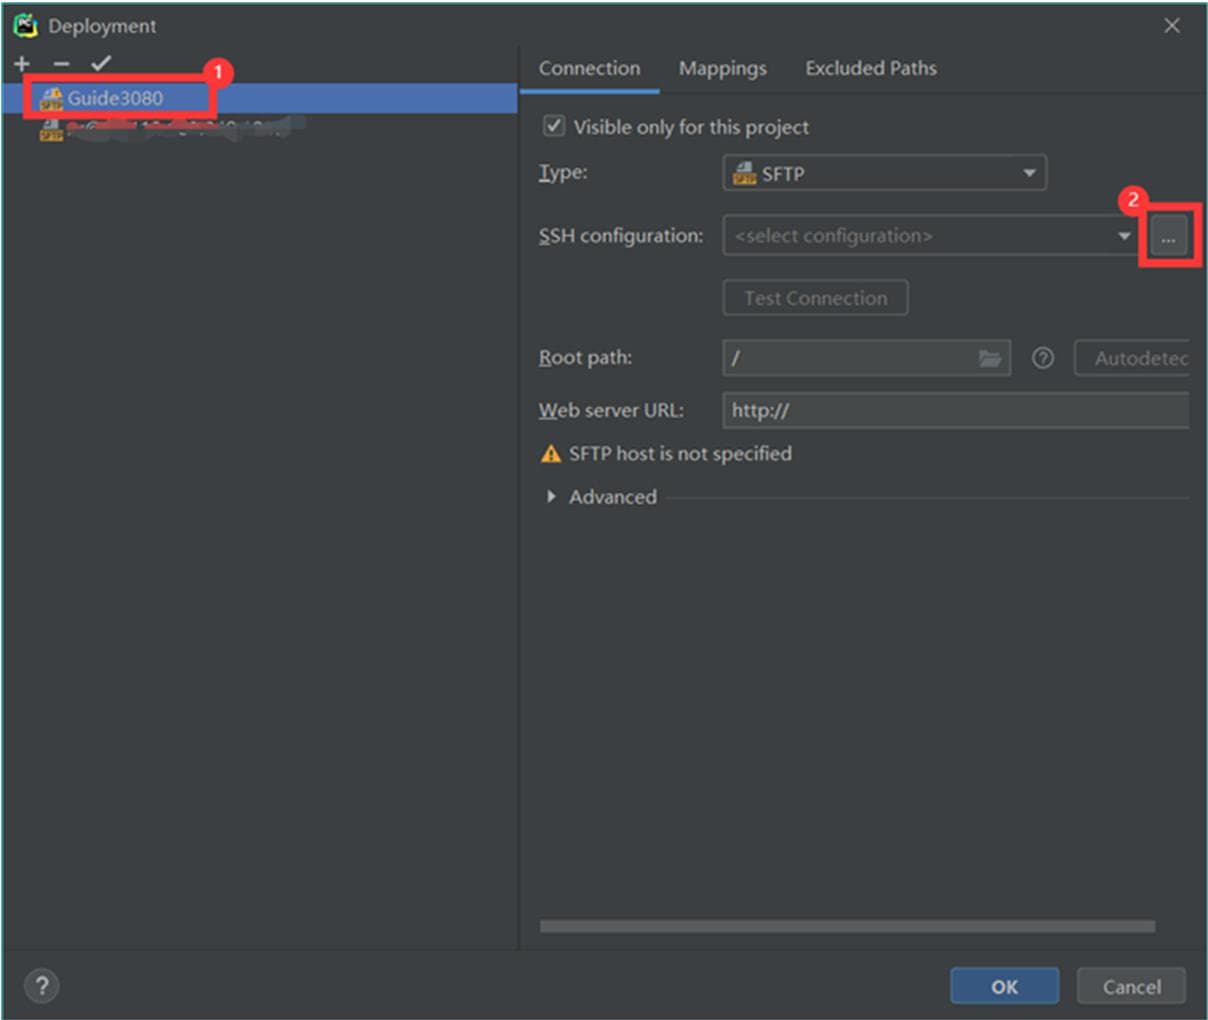Switch to the Excluded Paths tab
Screen dimensions: 1208x1020
tap(870, 68)
